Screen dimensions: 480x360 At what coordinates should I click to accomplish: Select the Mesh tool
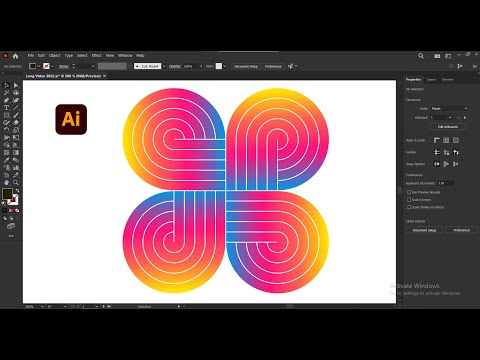pyautogui.click(x=6, y=153)
